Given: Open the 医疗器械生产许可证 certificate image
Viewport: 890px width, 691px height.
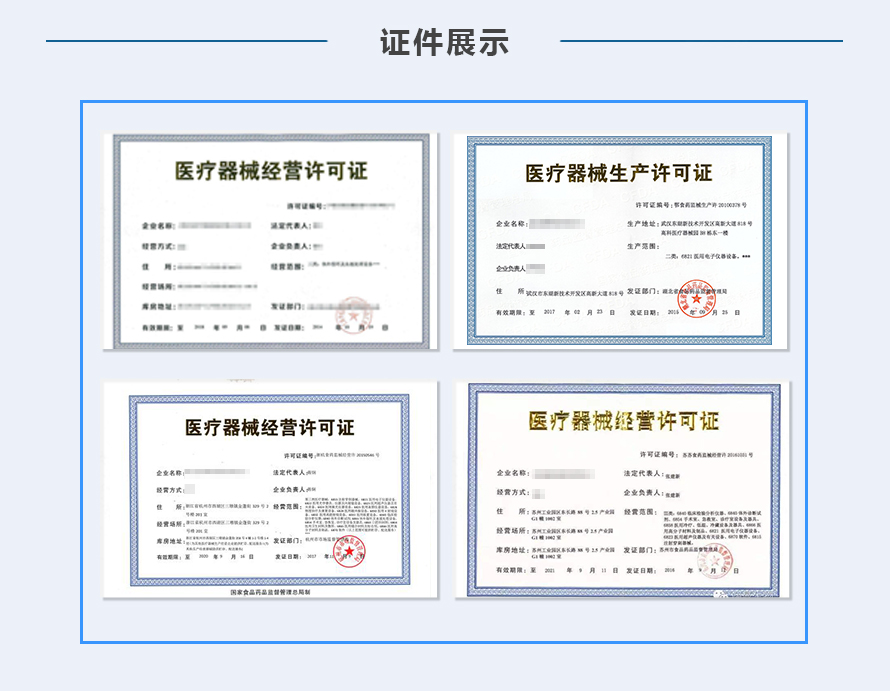Looking at the screenshot, I should point(619,240).
